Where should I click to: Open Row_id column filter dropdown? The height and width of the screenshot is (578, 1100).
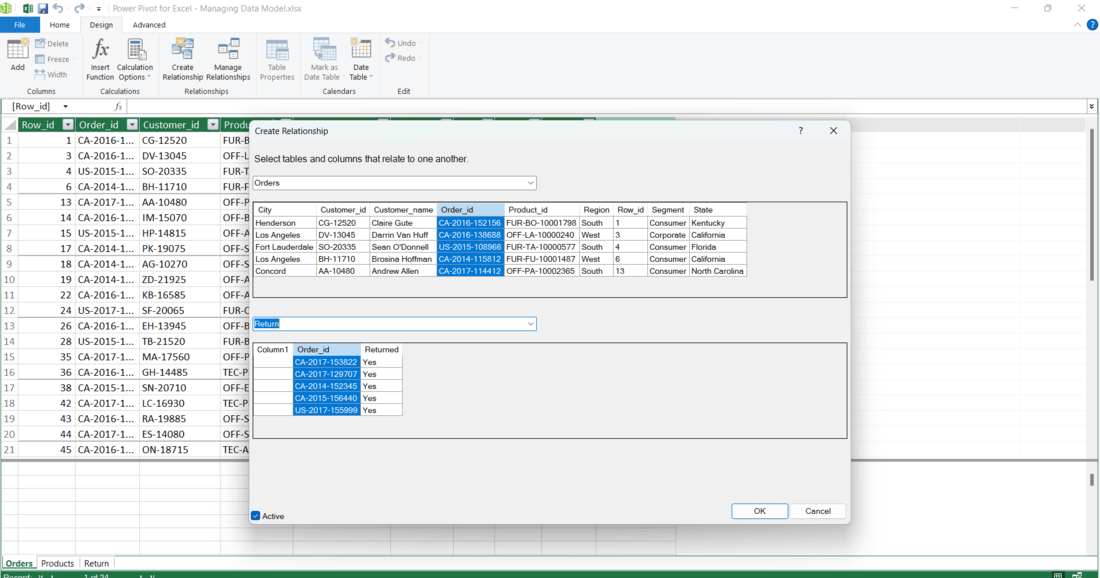click(x=68, y=125)
